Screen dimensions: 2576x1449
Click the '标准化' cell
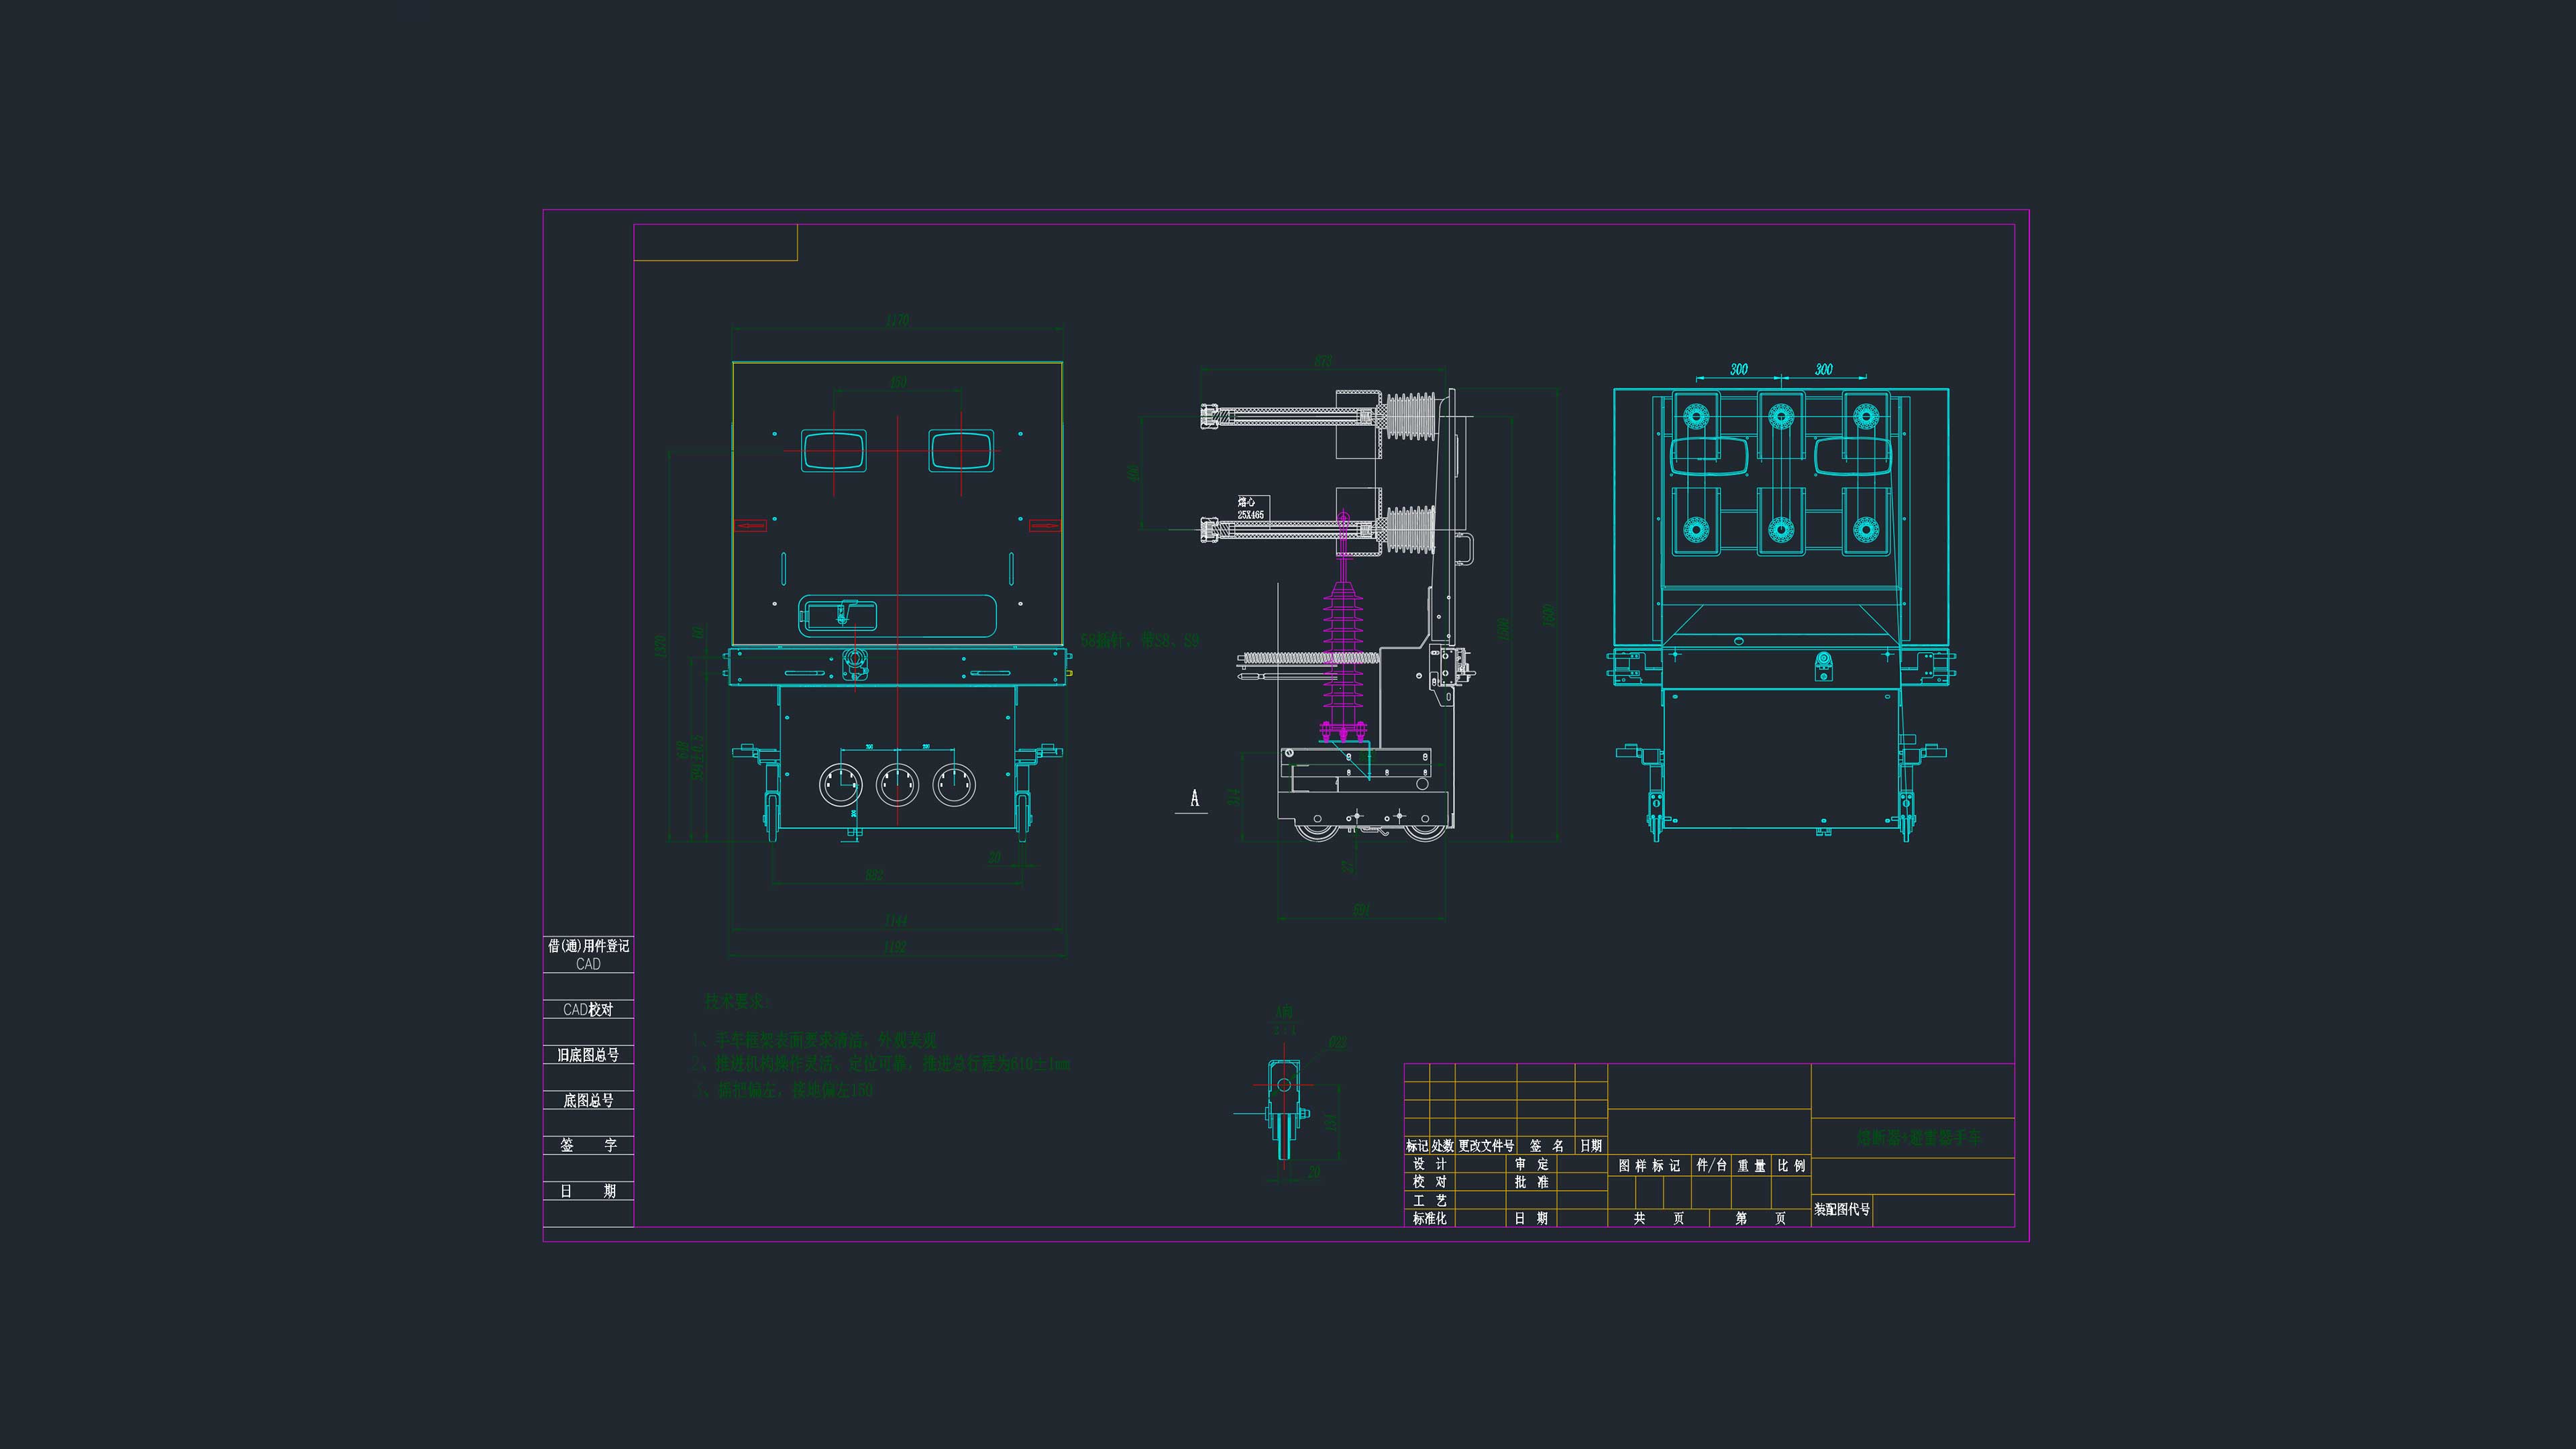(1430, 1218)
